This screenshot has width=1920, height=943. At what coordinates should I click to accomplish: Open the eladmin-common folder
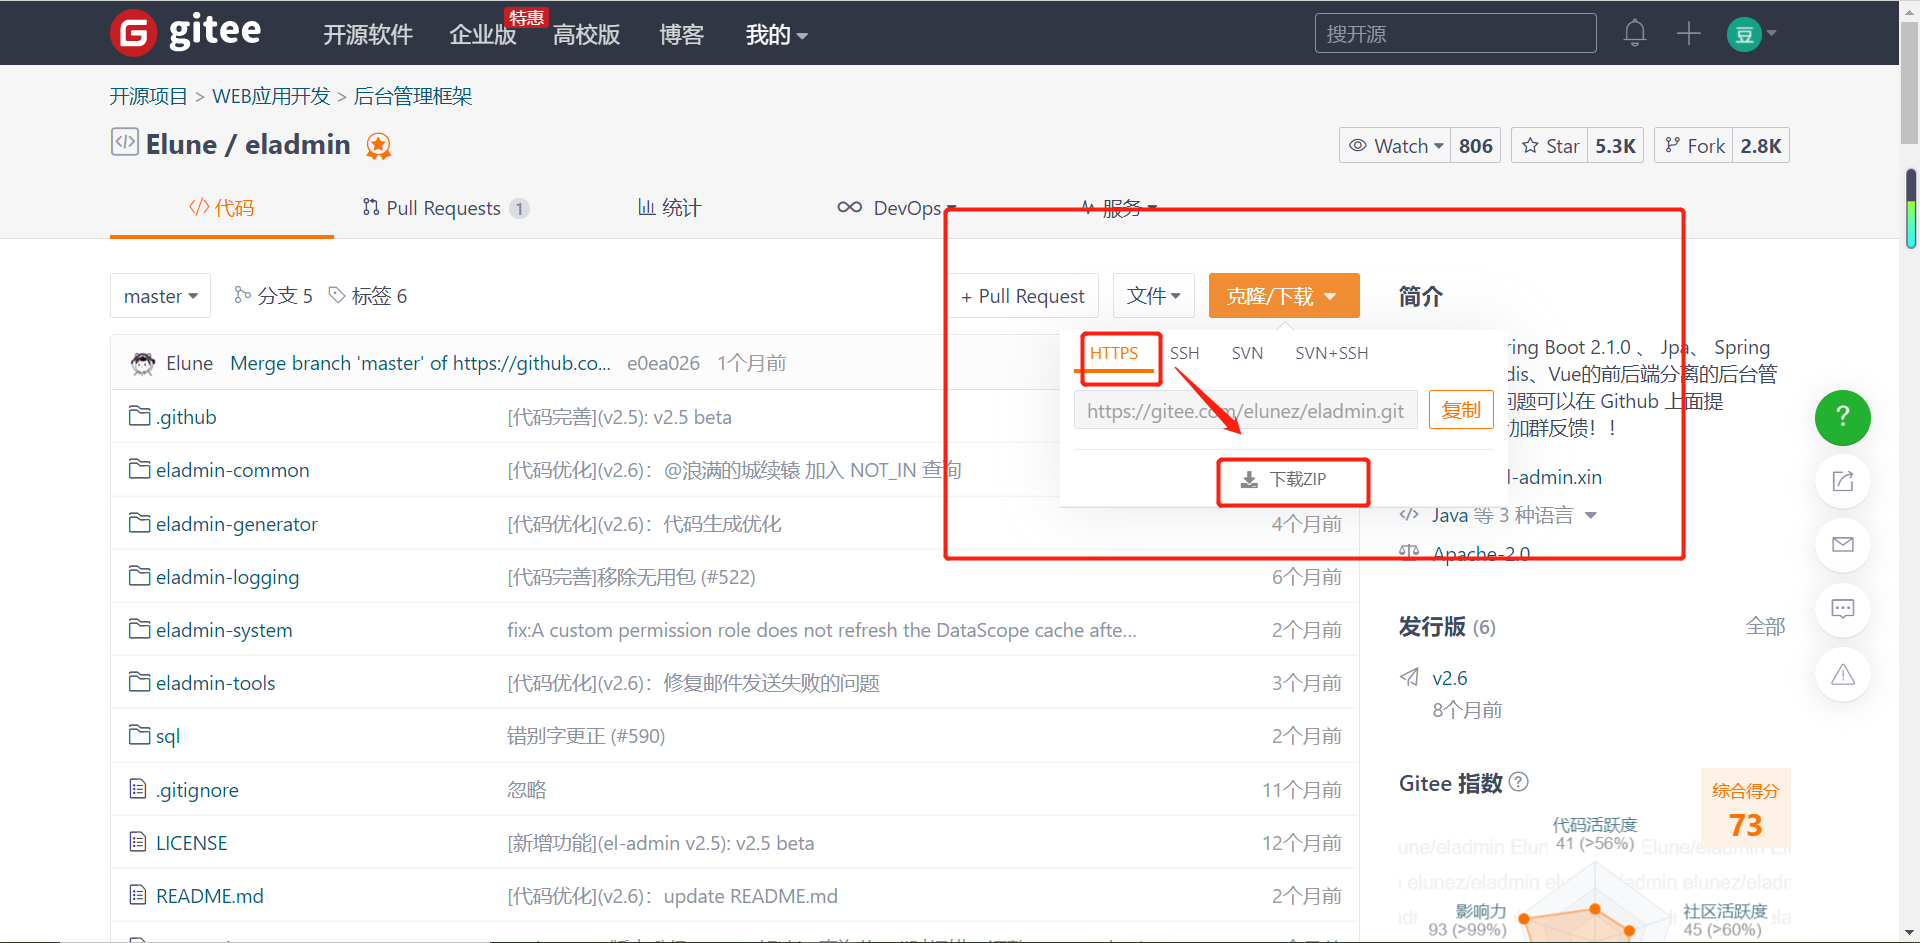[232, 470]
